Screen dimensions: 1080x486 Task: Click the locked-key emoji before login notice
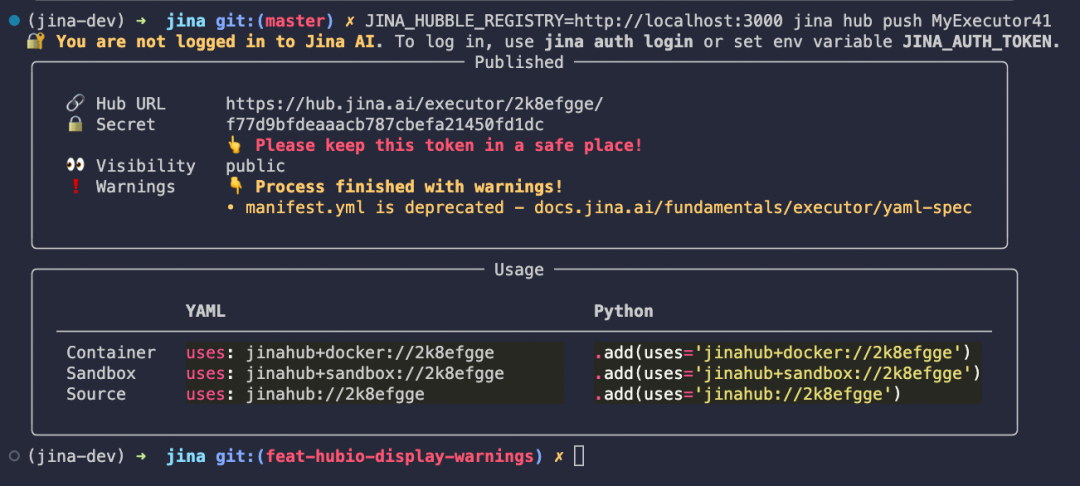coord(36,41)
